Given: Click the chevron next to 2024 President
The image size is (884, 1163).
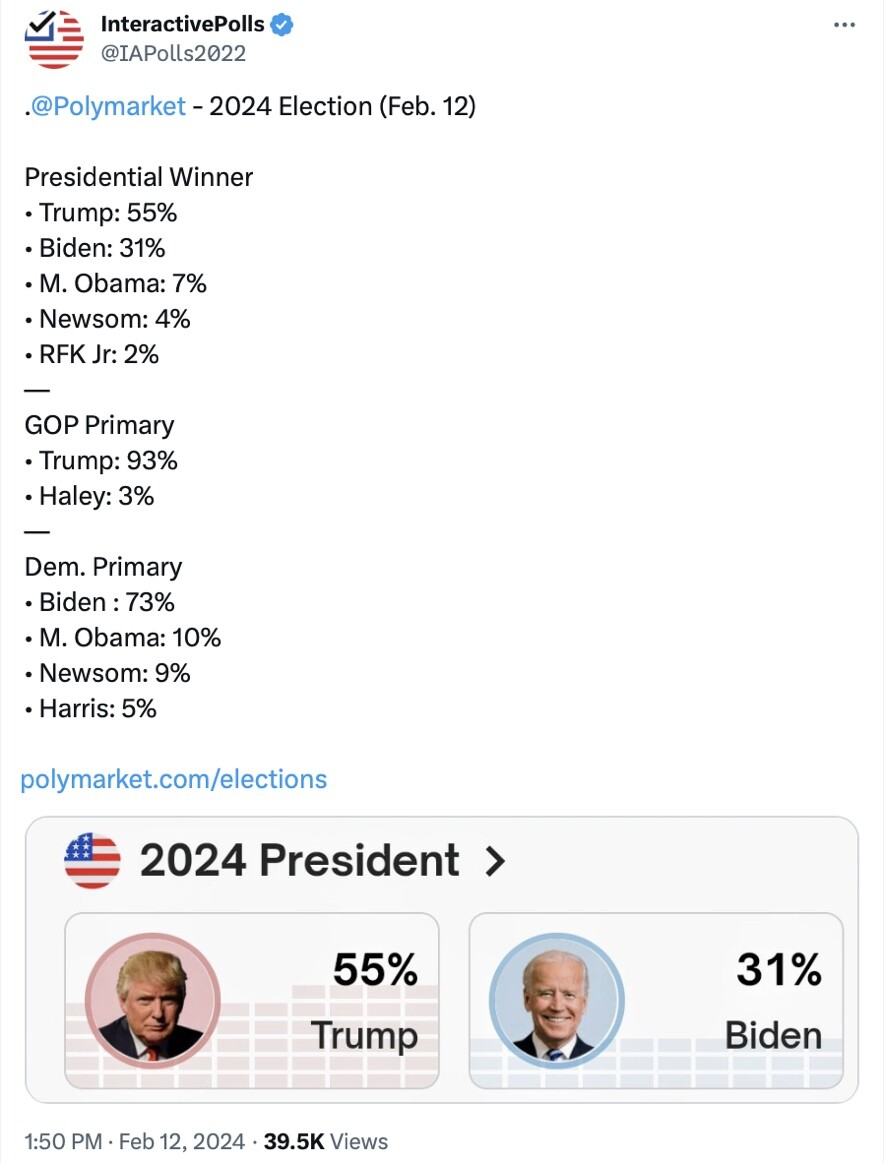Looking at the screenshot, I should [495, 861].
